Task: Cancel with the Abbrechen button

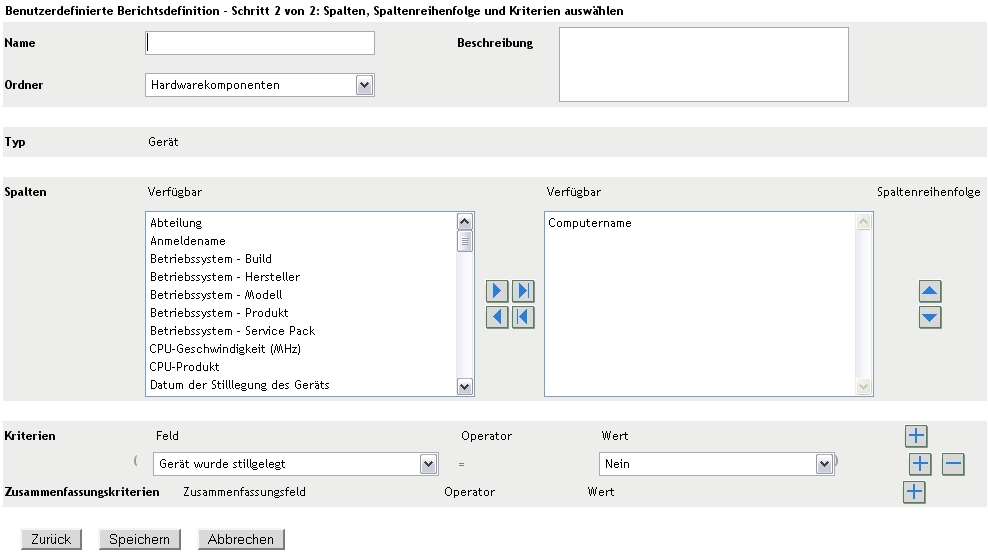Action: pyautogui.click(x=241, y=539)
